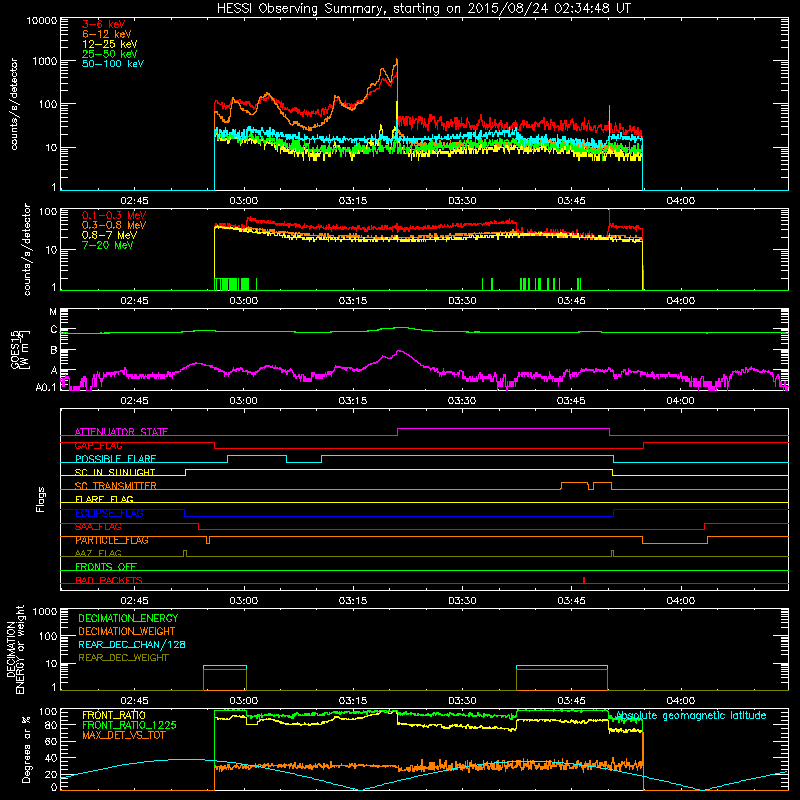The height and width of the screenshot is (800, 800).
Task: Click the GOES magenta curve peak near 03:21
Action: click(x=399, y=351)
